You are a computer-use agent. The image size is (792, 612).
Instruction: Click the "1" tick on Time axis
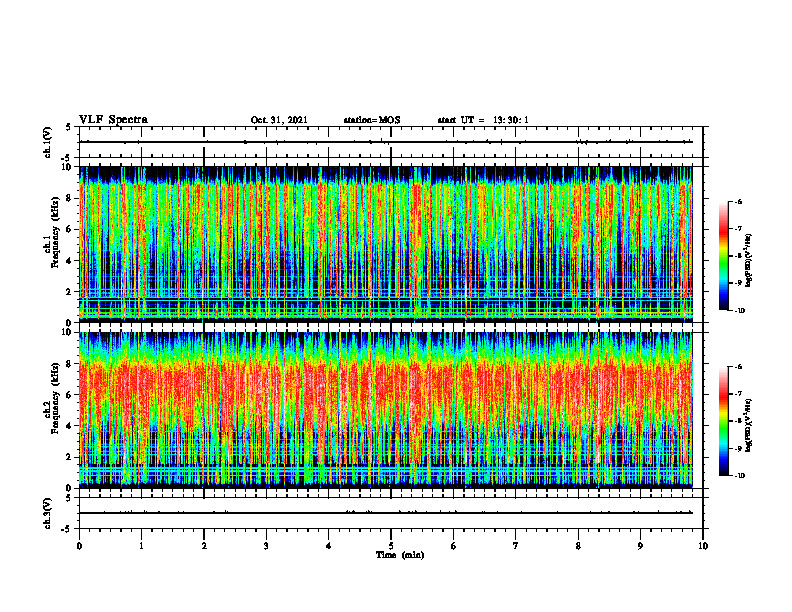pos(141,546)
